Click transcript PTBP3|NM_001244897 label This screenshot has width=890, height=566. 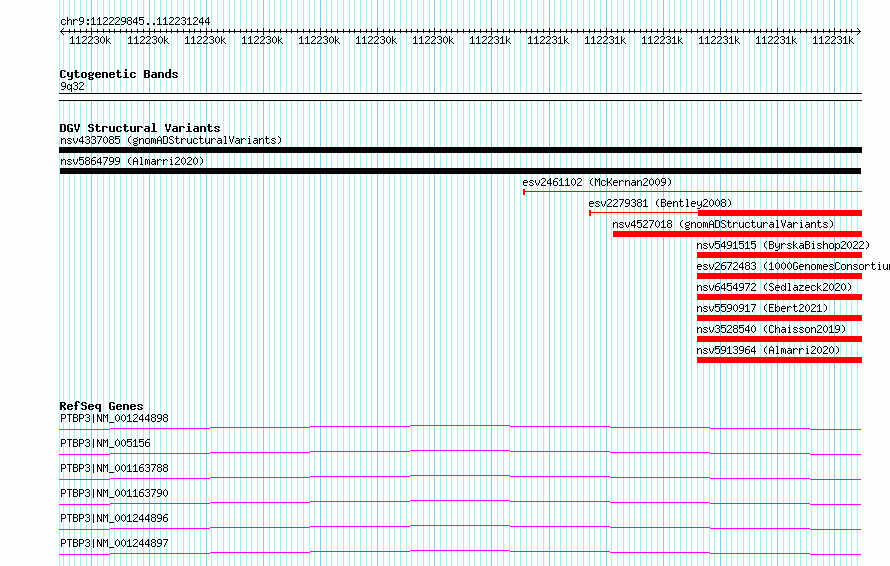pyautogui.click(x=114, y=543)
